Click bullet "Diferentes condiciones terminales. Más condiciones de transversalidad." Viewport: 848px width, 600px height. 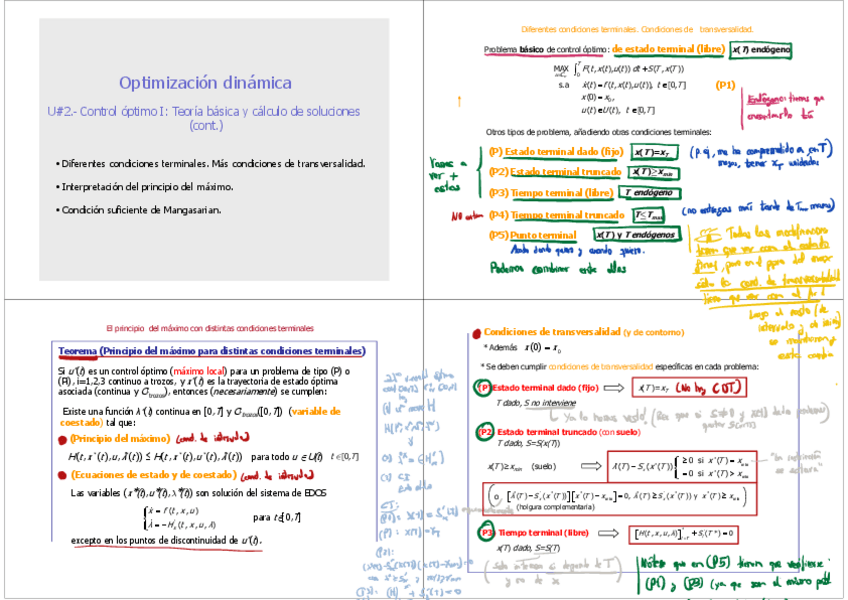210,163
